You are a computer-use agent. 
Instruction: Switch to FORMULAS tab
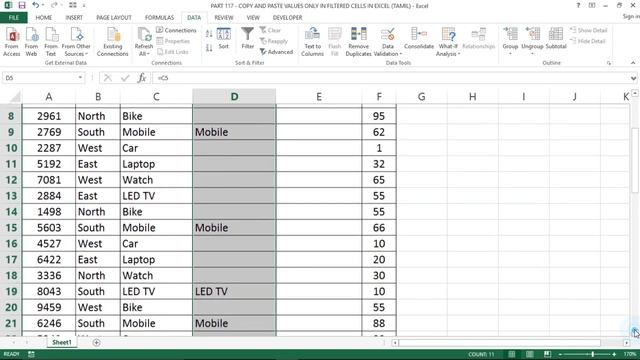click(159, 18)
